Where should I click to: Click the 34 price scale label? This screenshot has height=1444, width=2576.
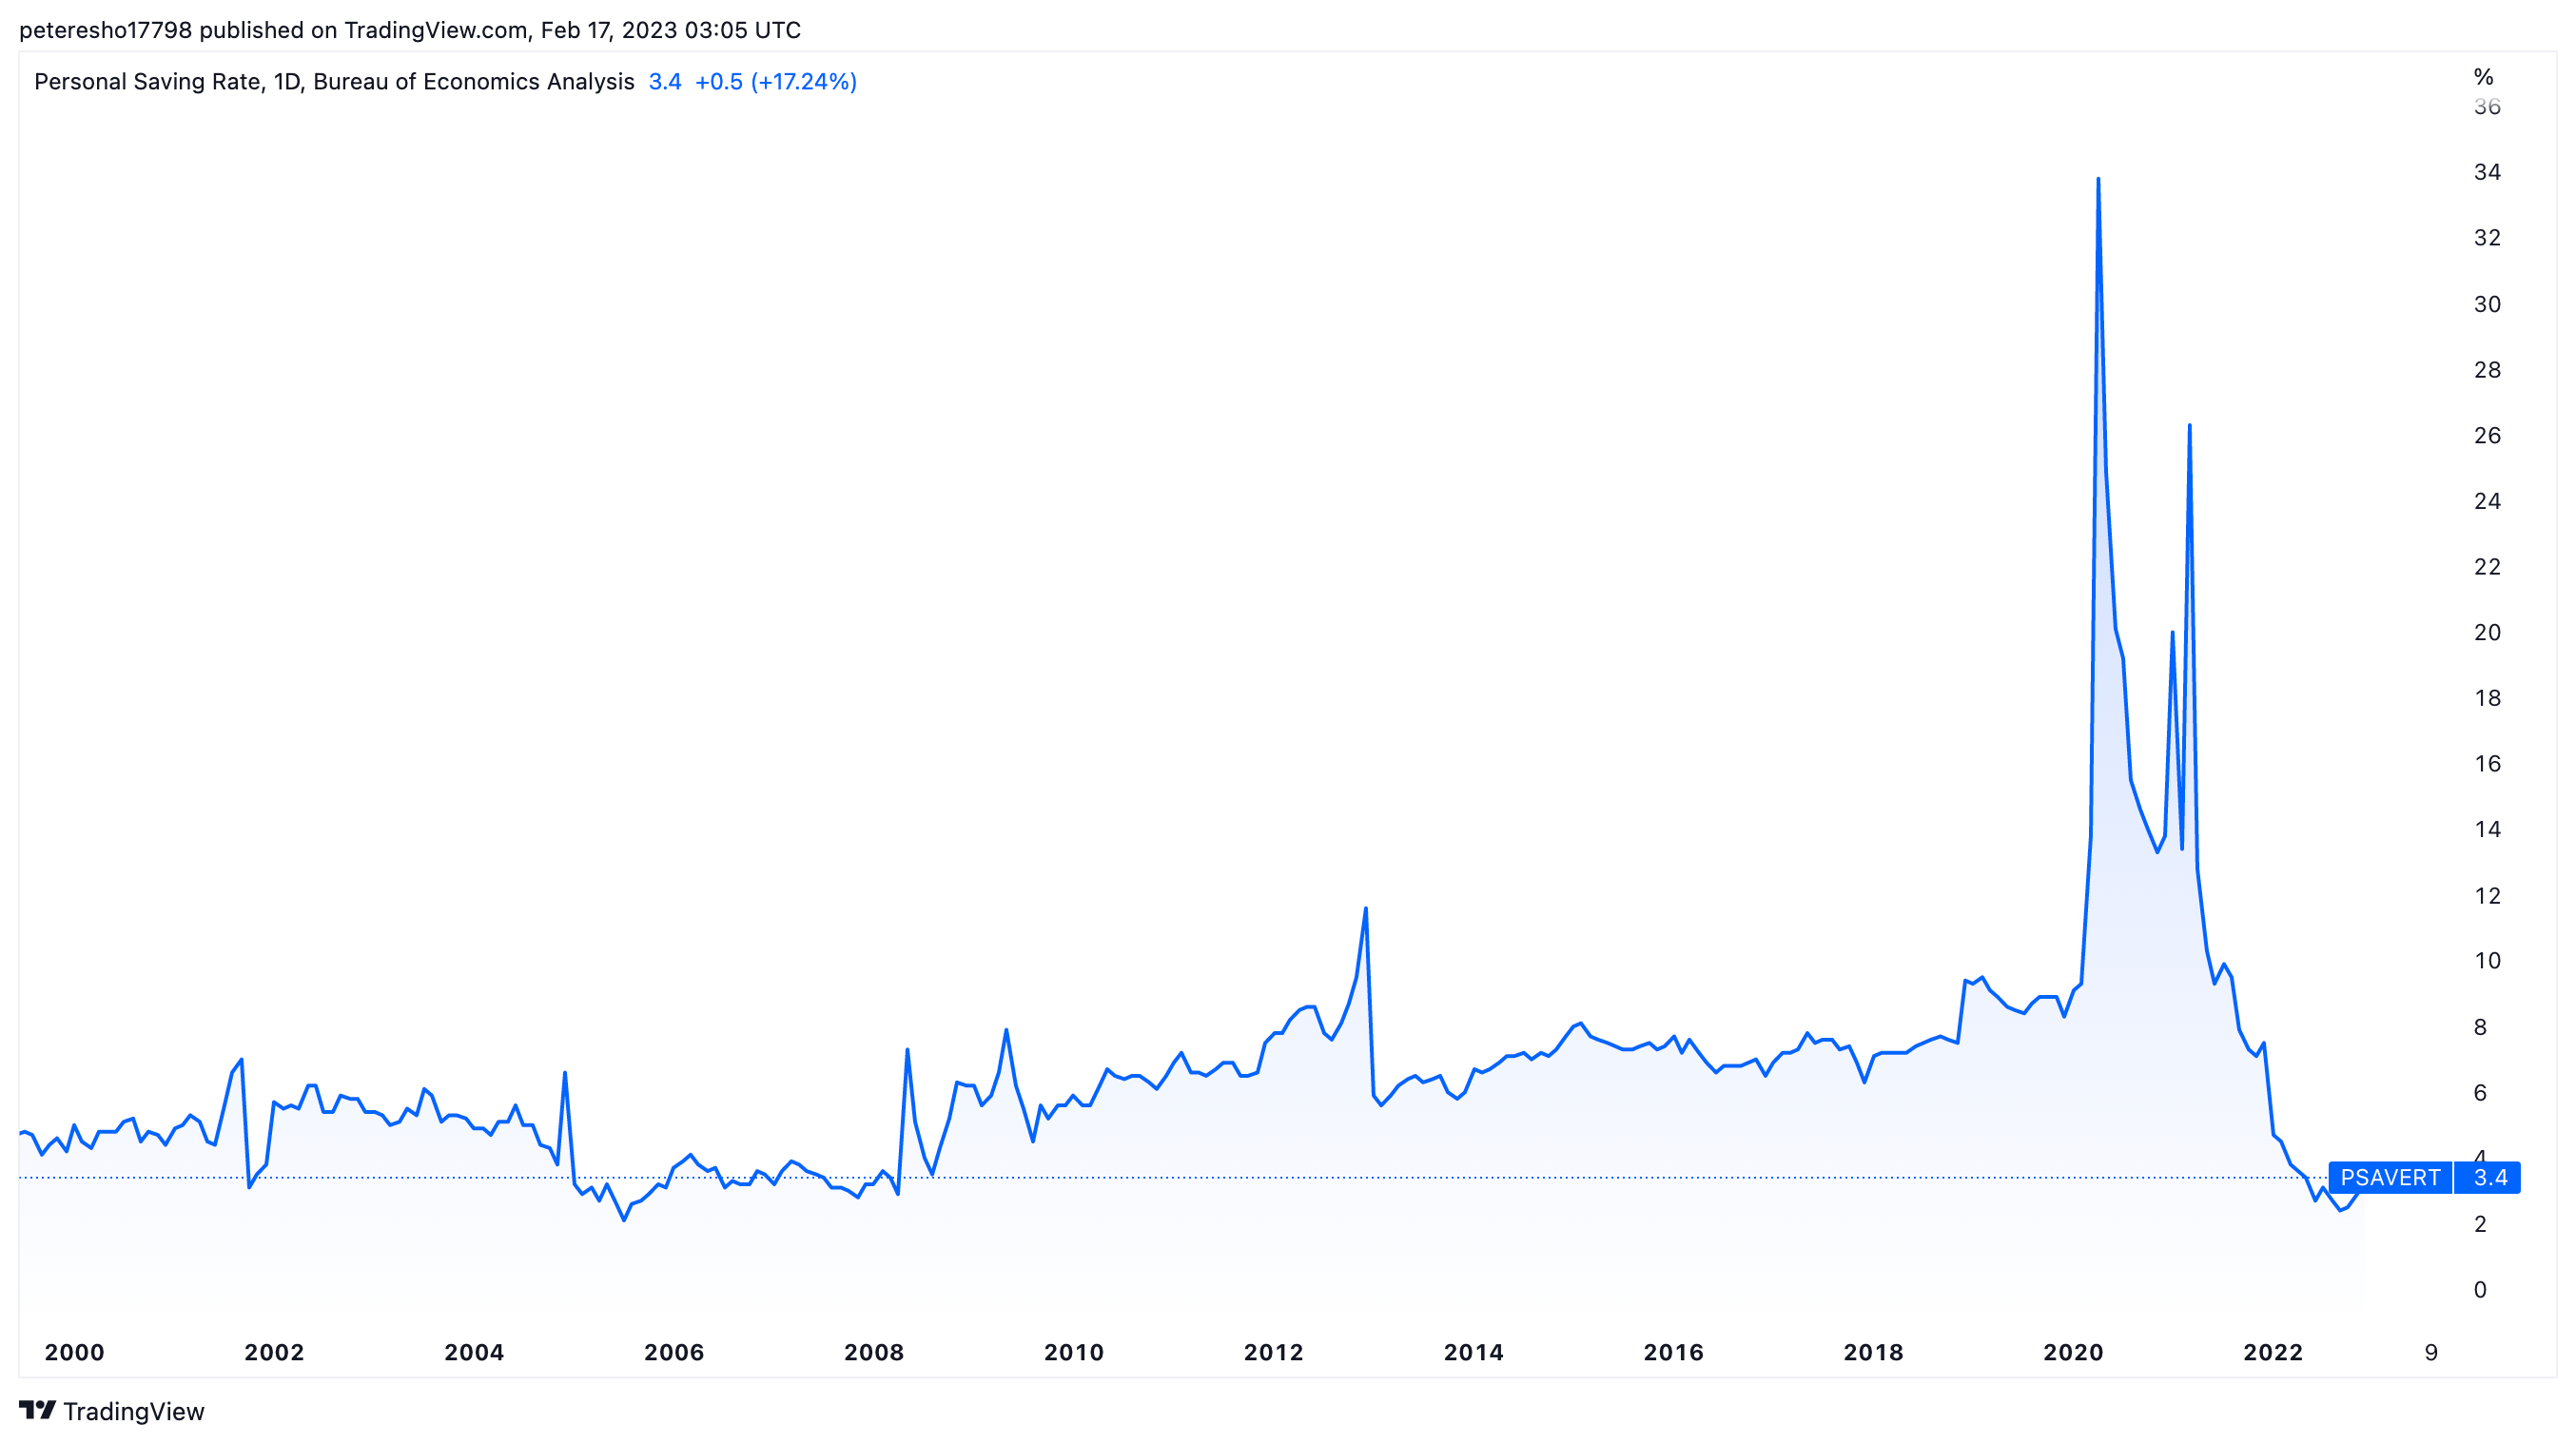(2486, 172)
